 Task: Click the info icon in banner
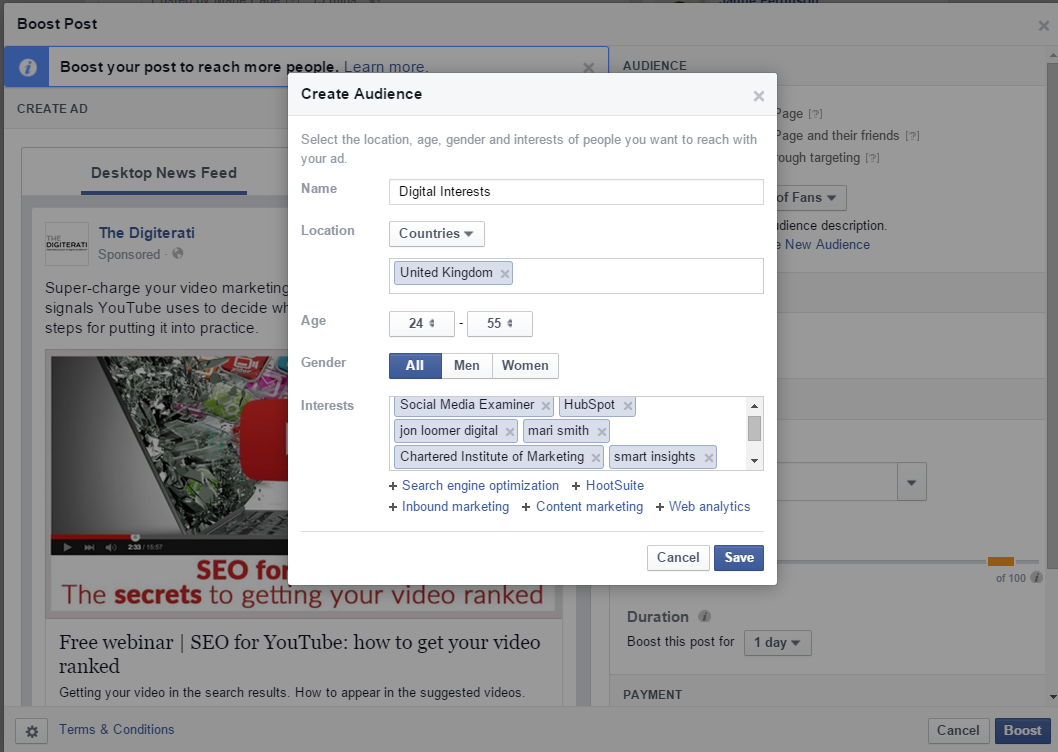pyautogui.click(x=27, y=67)
